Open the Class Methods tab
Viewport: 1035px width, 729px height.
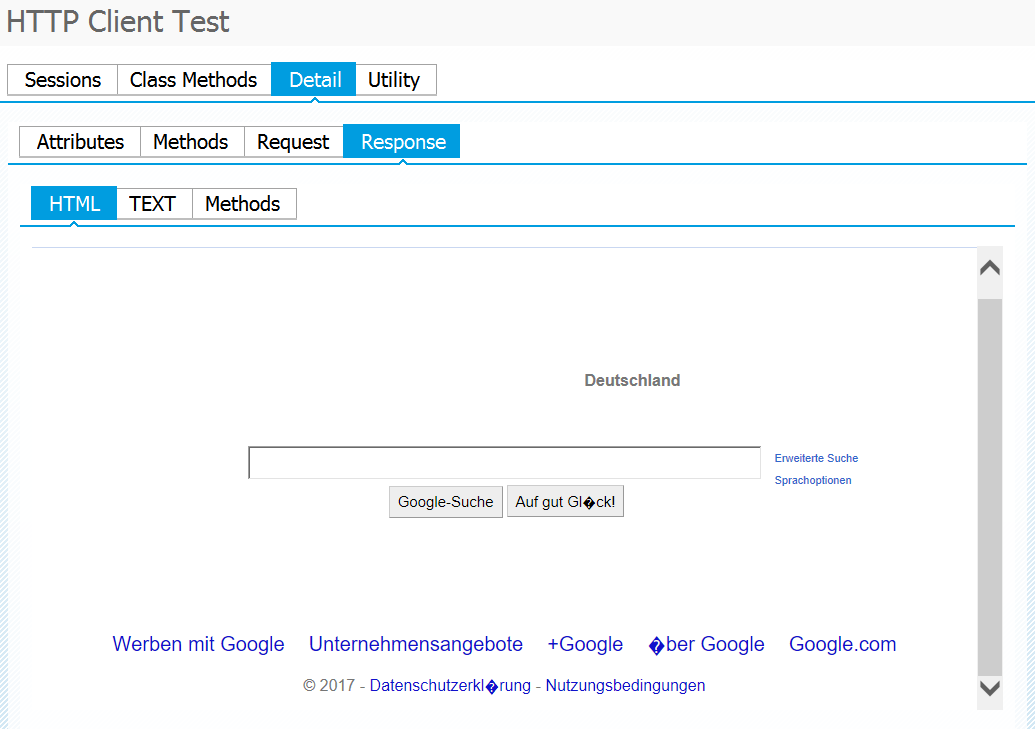(193, 80)
